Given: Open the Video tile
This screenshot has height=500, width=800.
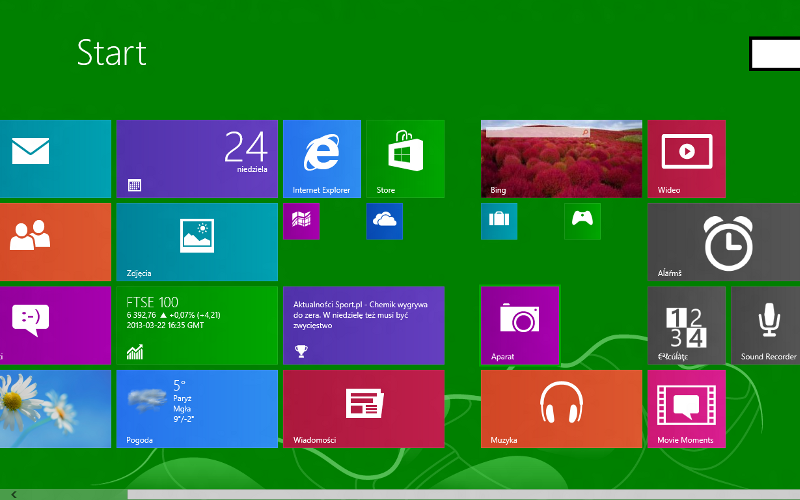Looking at the screenshot, I should pos(687,159).
